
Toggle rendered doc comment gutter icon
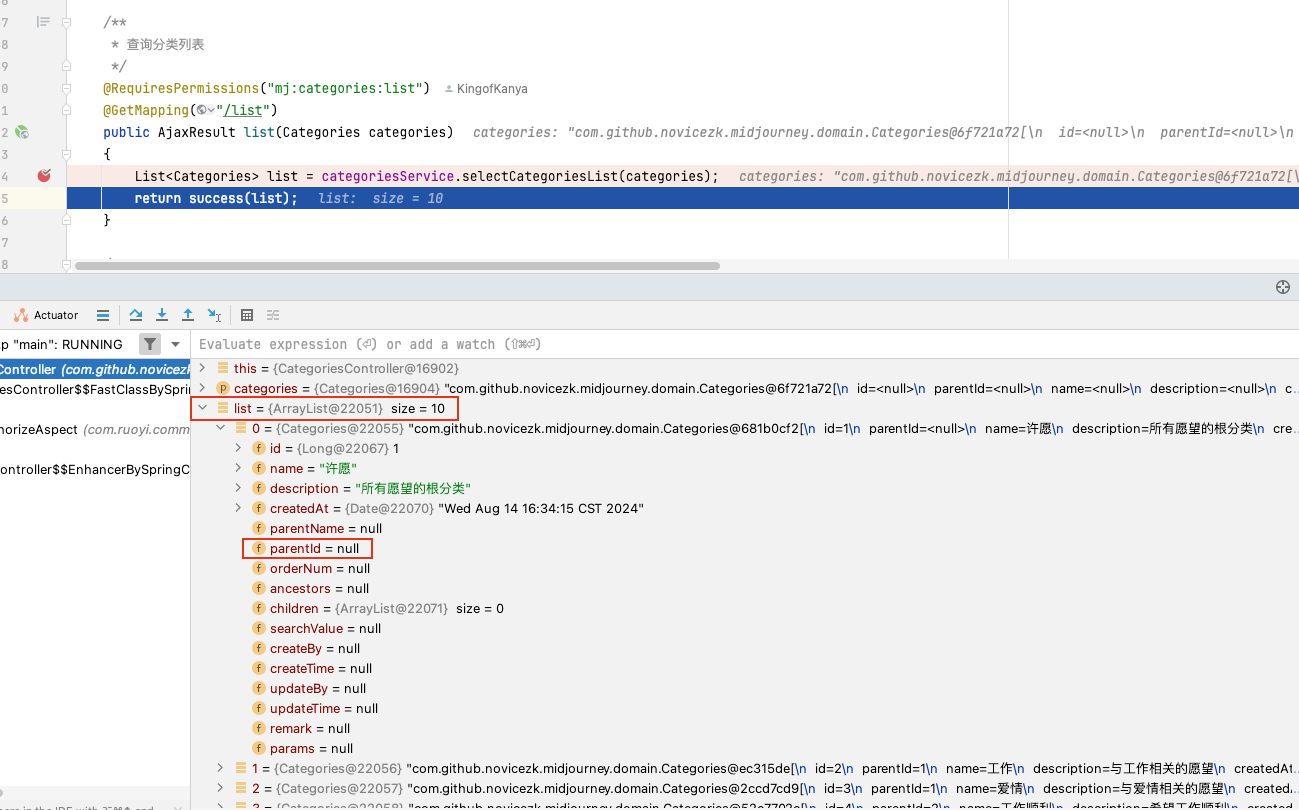[x=43, y=22]
